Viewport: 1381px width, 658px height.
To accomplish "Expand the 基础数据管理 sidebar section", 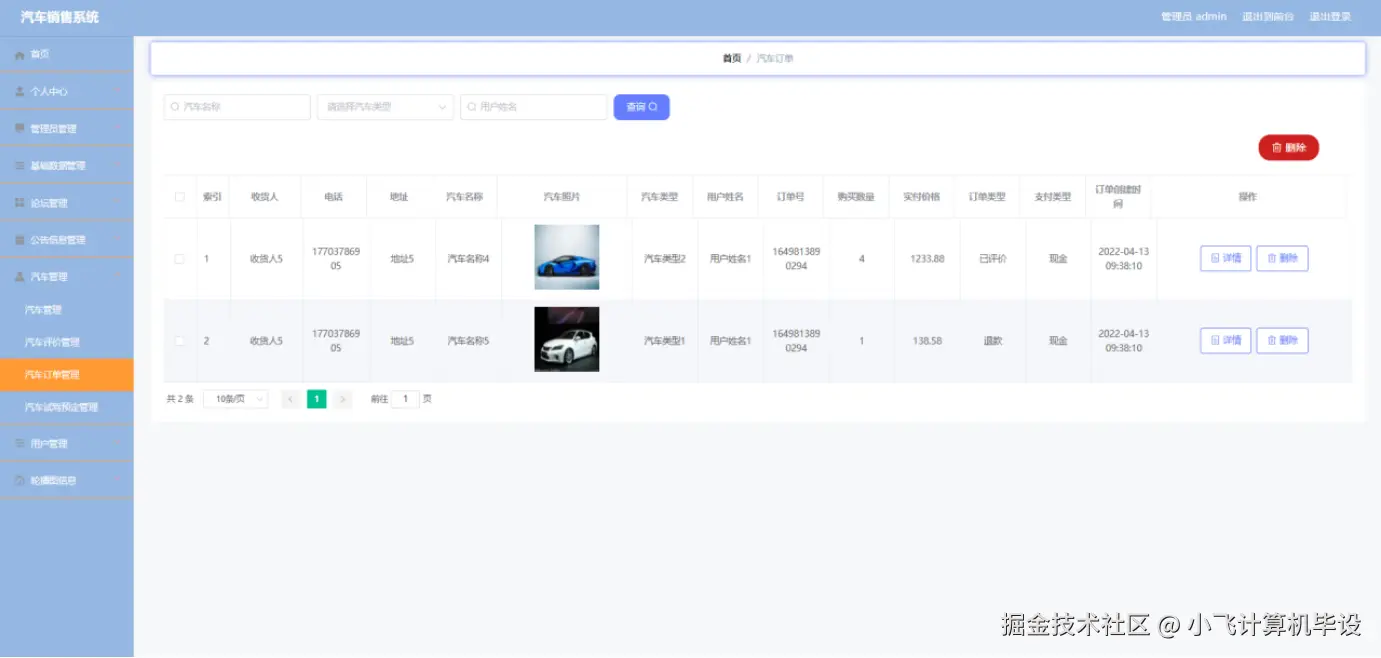I will point(66,165).
